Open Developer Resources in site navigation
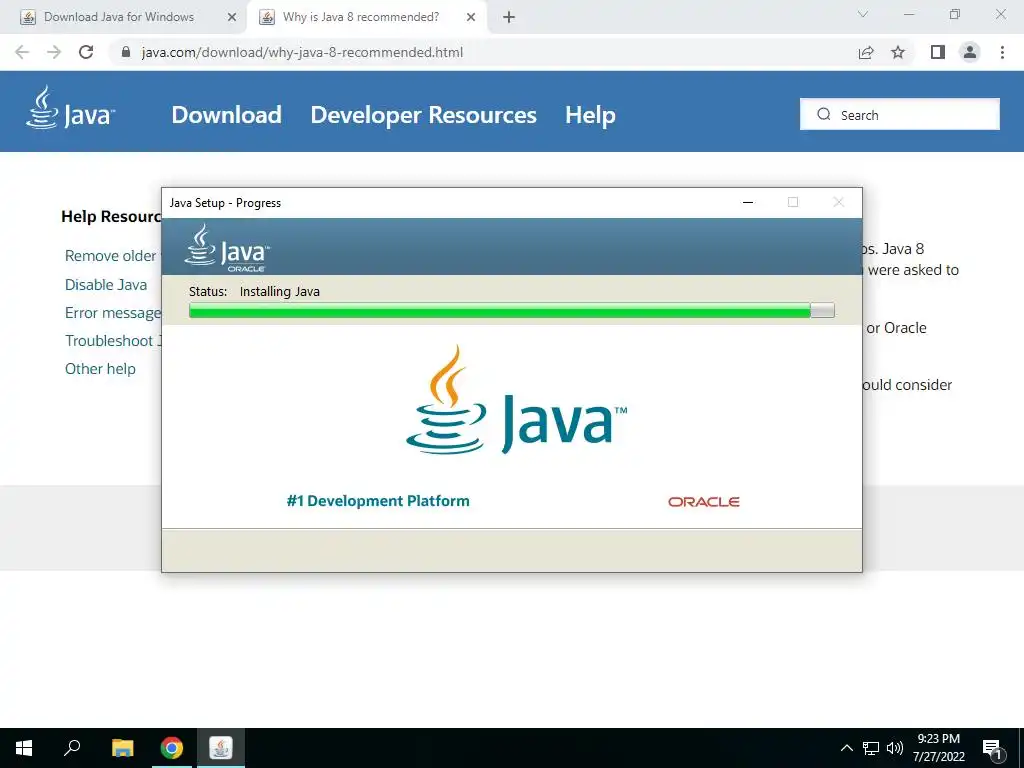 423,115
